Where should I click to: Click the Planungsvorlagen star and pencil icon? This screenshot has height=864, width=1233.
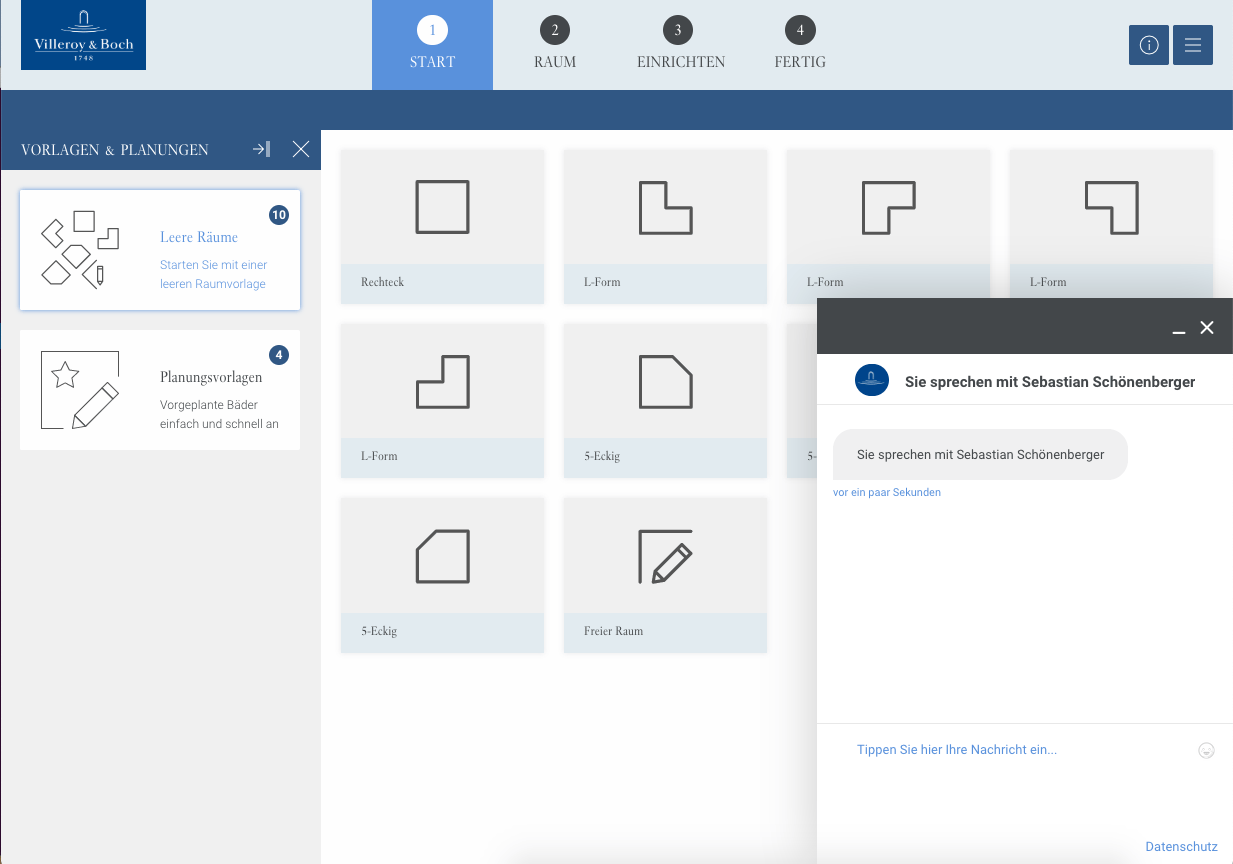pos(80,390)
